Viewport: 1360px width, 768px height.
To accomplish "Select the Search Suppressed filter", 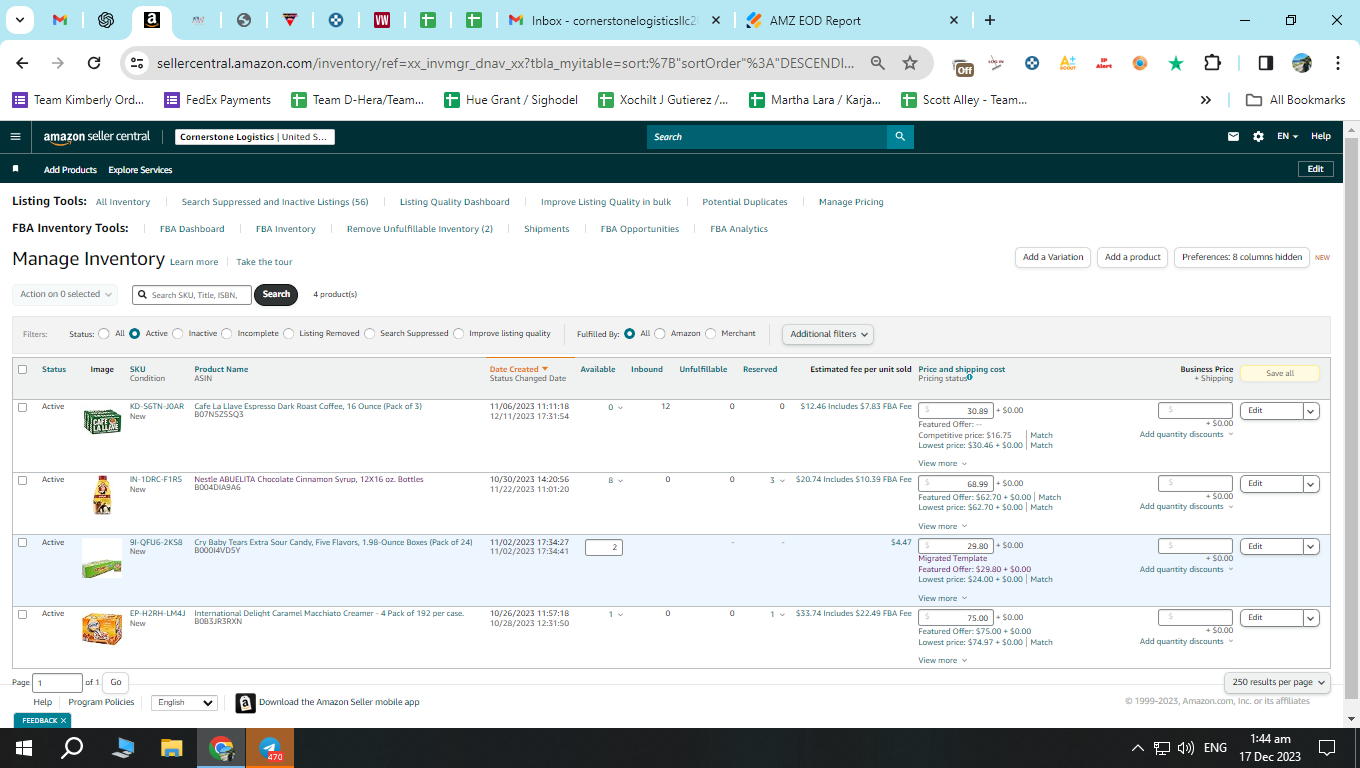I will [x=370, y=334].
